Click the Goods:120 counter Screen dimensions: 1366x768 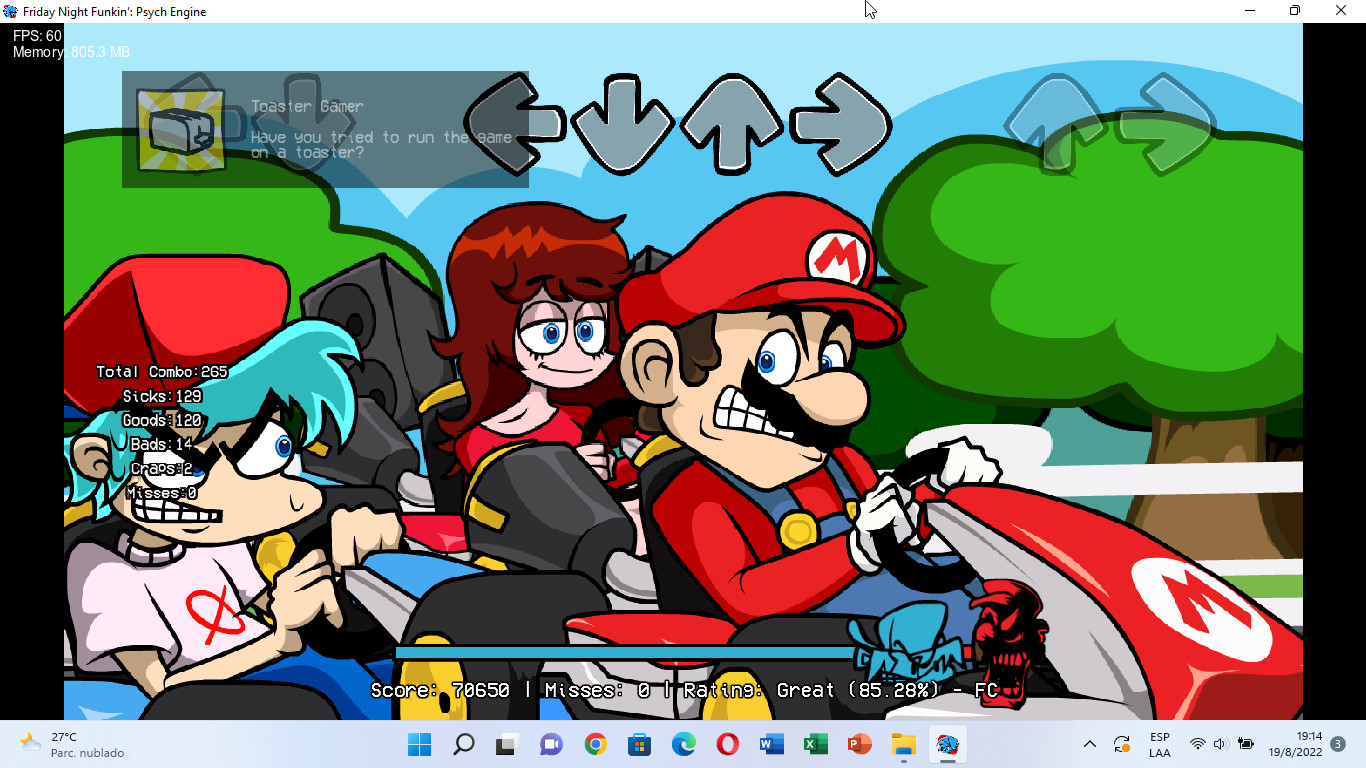(x=162, y=420)
